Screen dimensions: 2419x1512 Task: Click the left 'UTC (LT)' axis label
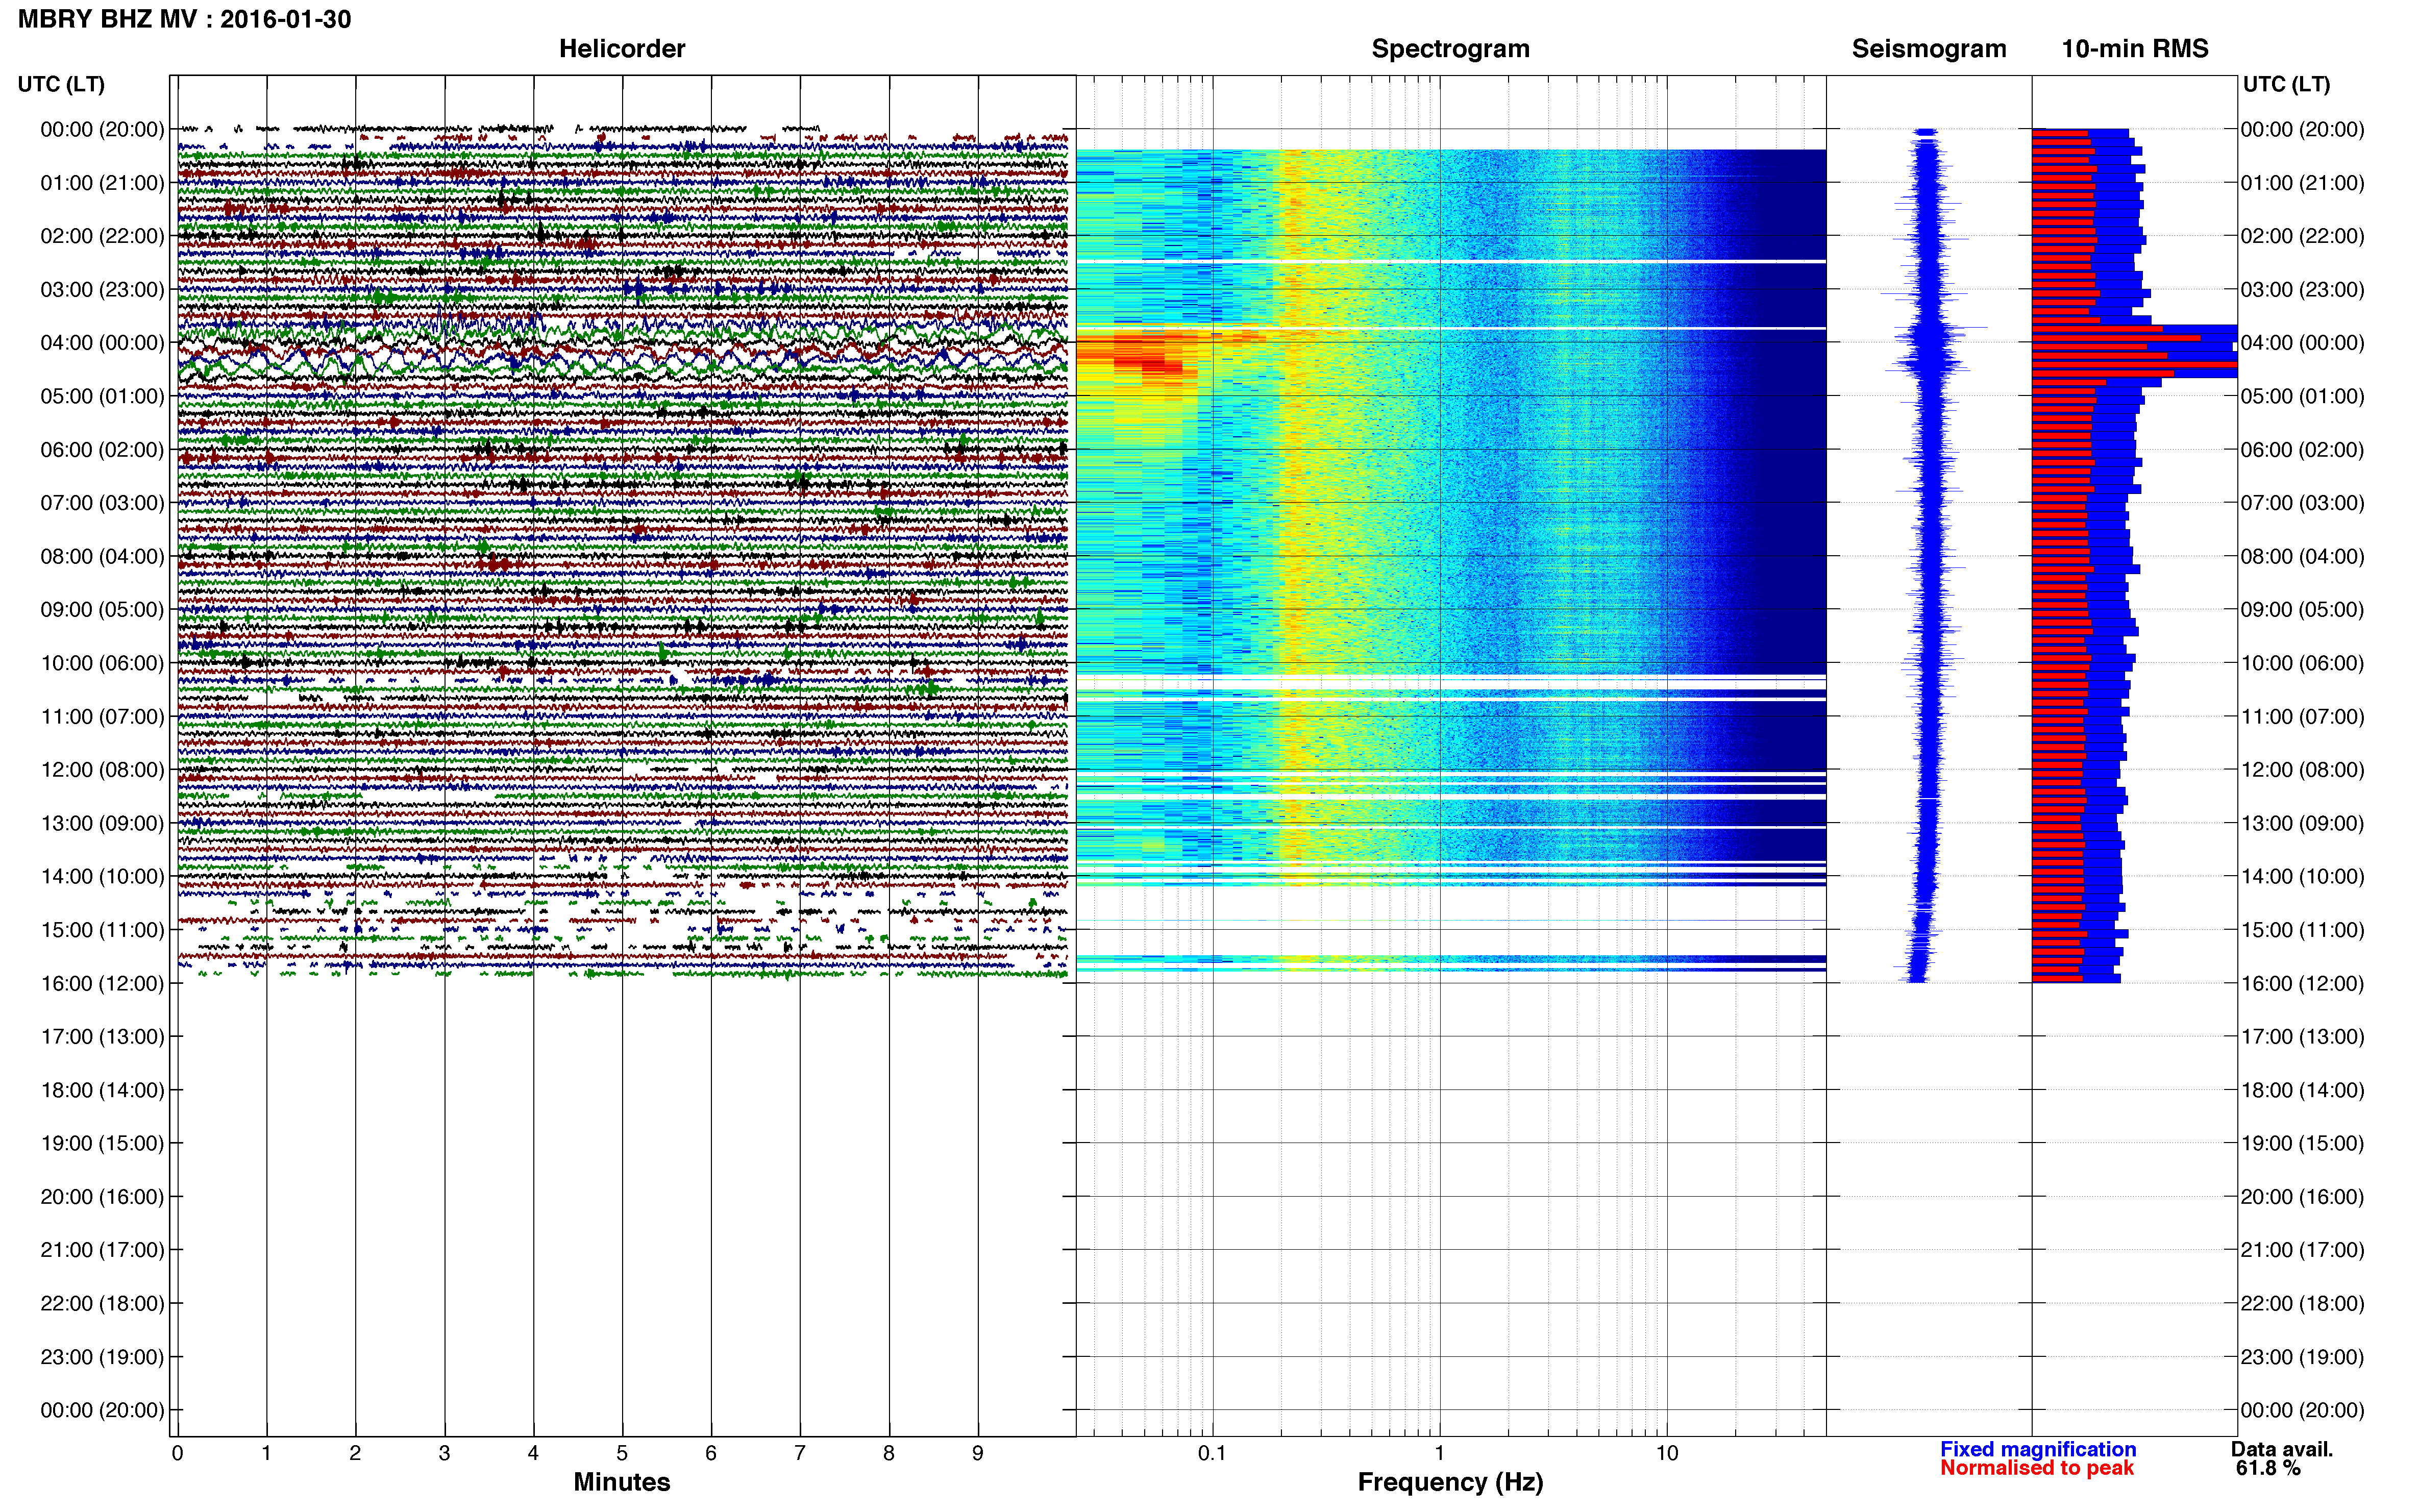(x=61, y=84)
